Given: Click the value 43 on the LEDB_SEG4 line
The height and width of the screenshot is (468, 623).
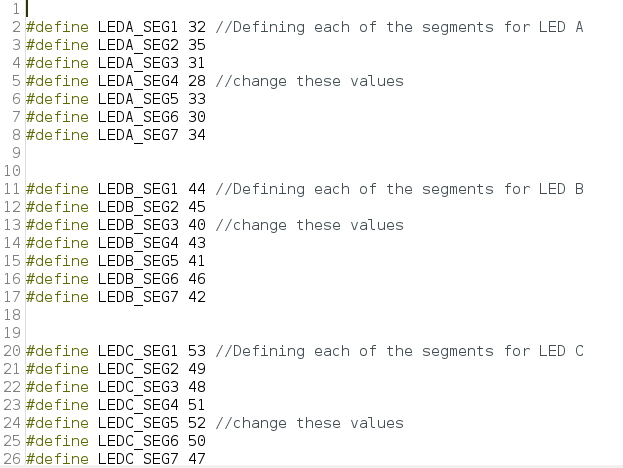Looking at the screenshot, I should point(196,243).
